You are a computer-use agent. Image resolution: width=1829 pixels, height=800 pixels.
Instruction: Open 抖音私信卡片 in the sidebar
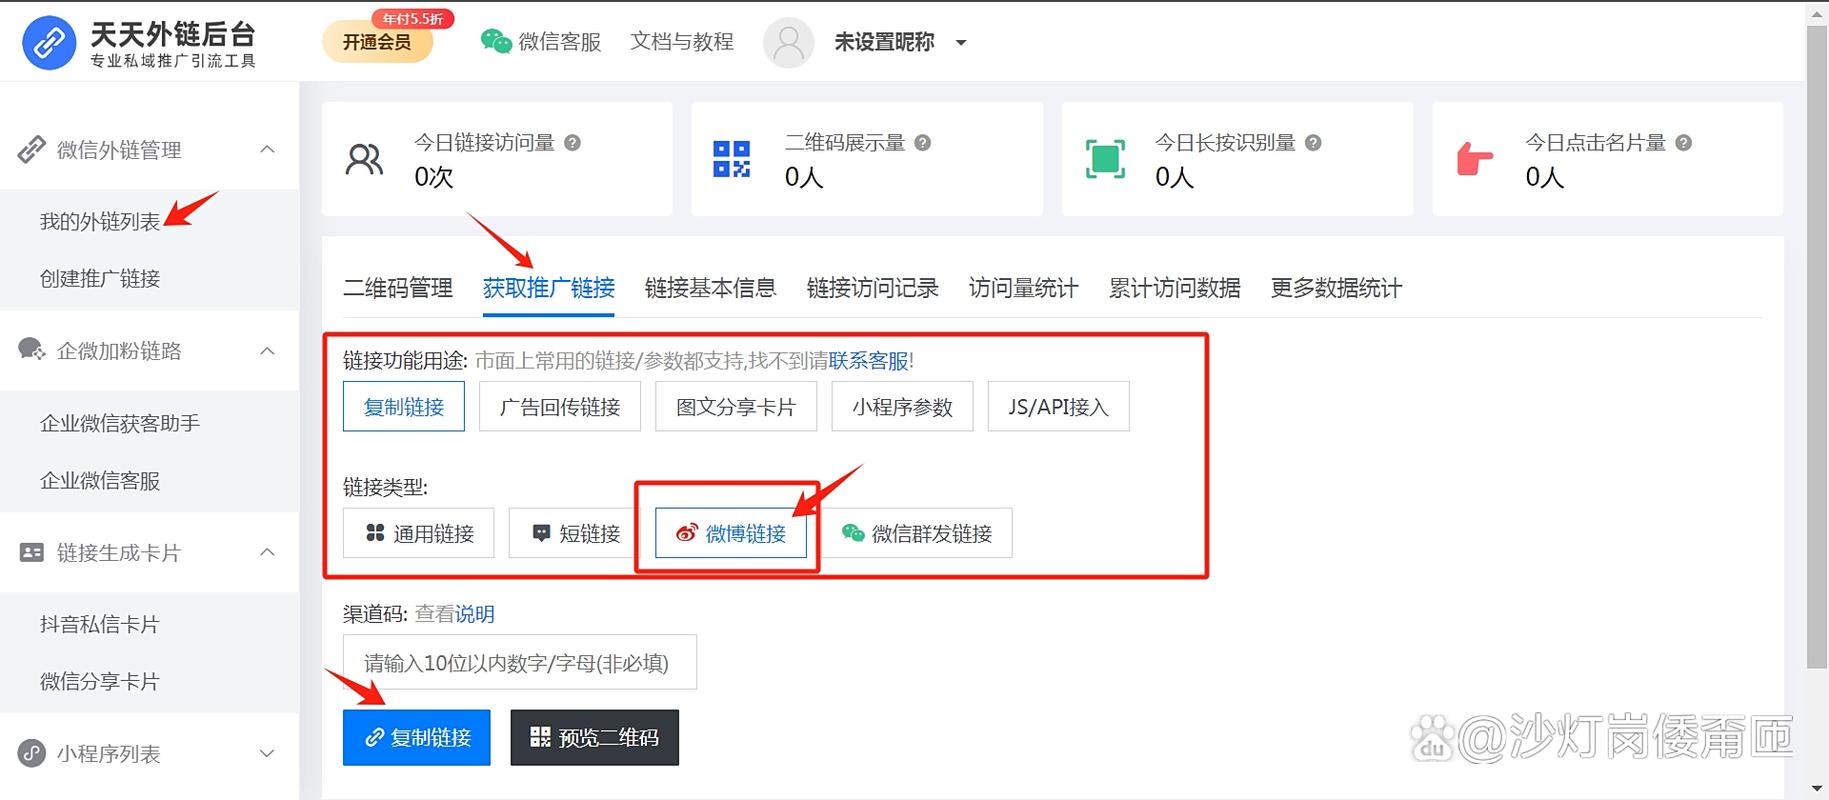point(100,624)
